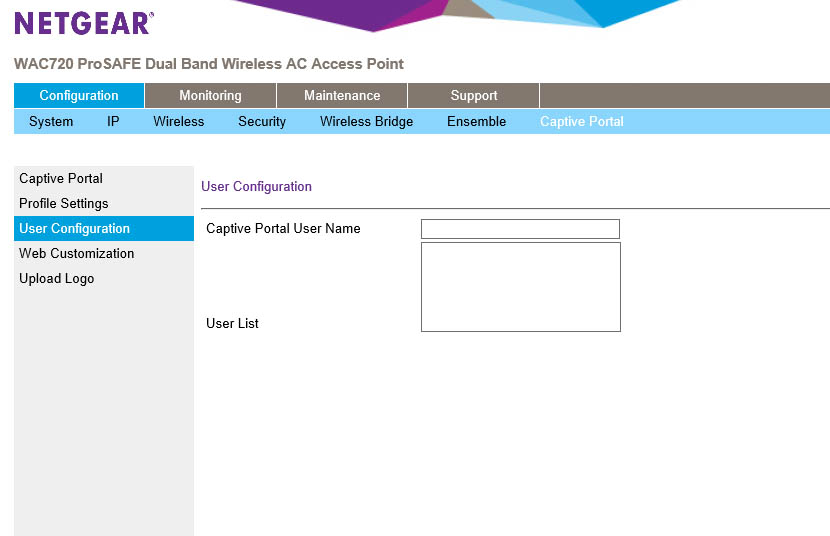The height and width of the screenshot is (536, 830).
Task: Open the IP submenu
Action: [113, 121]
